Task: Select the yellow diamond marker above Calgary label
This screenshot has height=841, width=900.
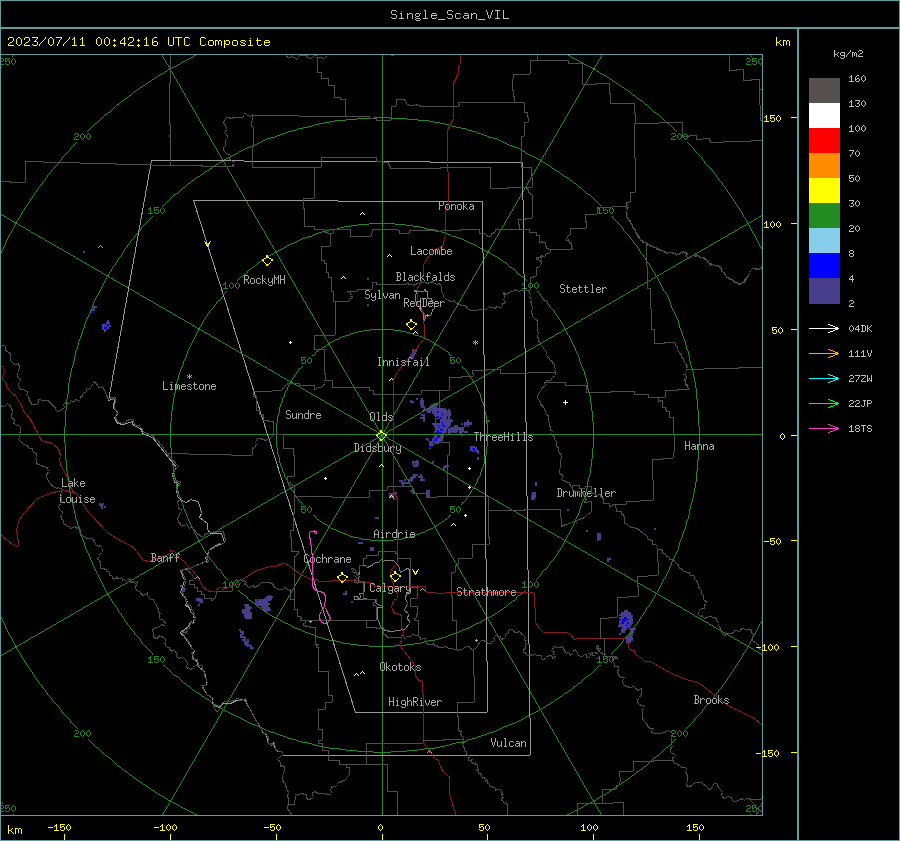Action: (395, 576)
